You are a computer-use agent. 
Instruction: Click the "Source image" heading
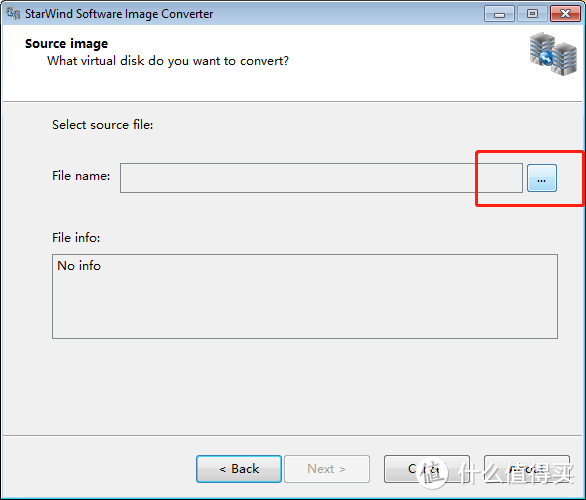tap(67, 44)
